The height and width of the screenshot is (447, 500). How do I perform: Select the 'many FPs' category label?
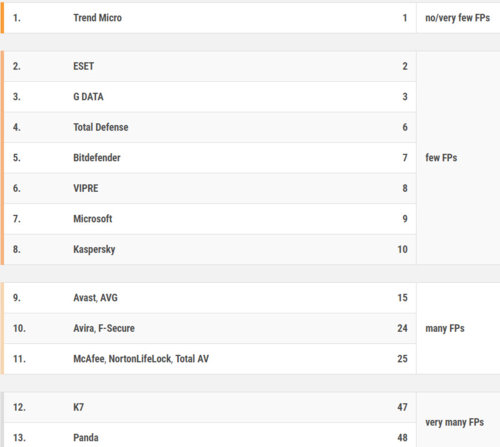(x=445, y=329)
